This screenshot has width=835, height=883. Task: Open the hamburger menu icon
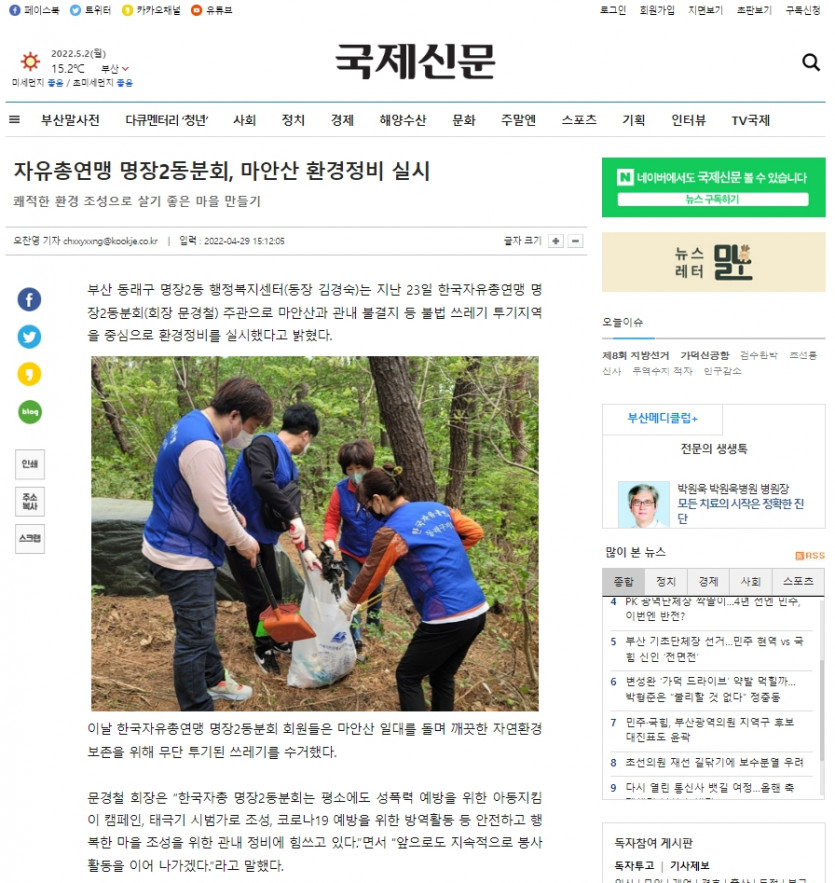click(x=15, y=119)
